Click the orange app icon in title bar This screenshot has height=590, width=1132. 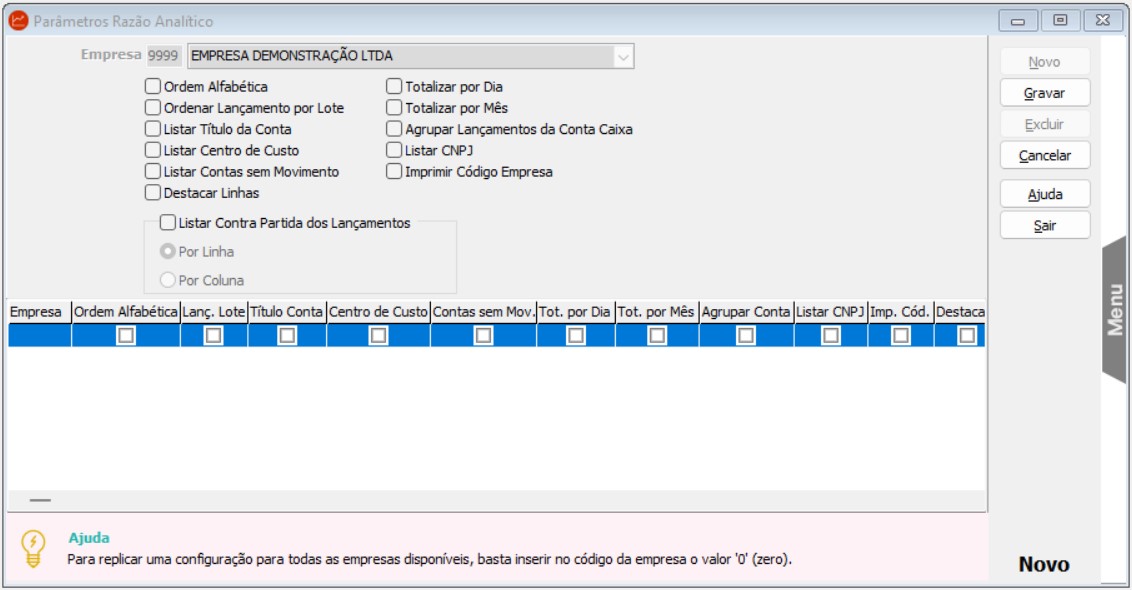click(x=18, y=21)
